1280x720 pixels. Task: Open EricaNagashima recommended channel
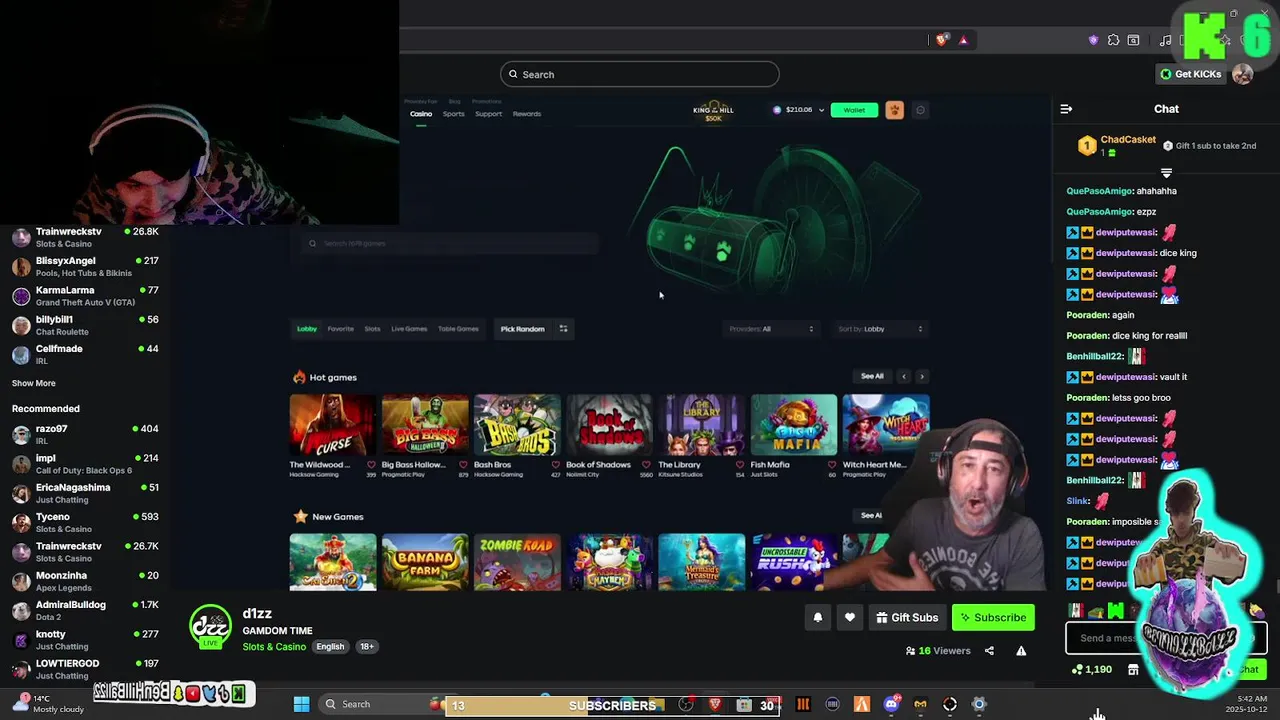(85, 493)
